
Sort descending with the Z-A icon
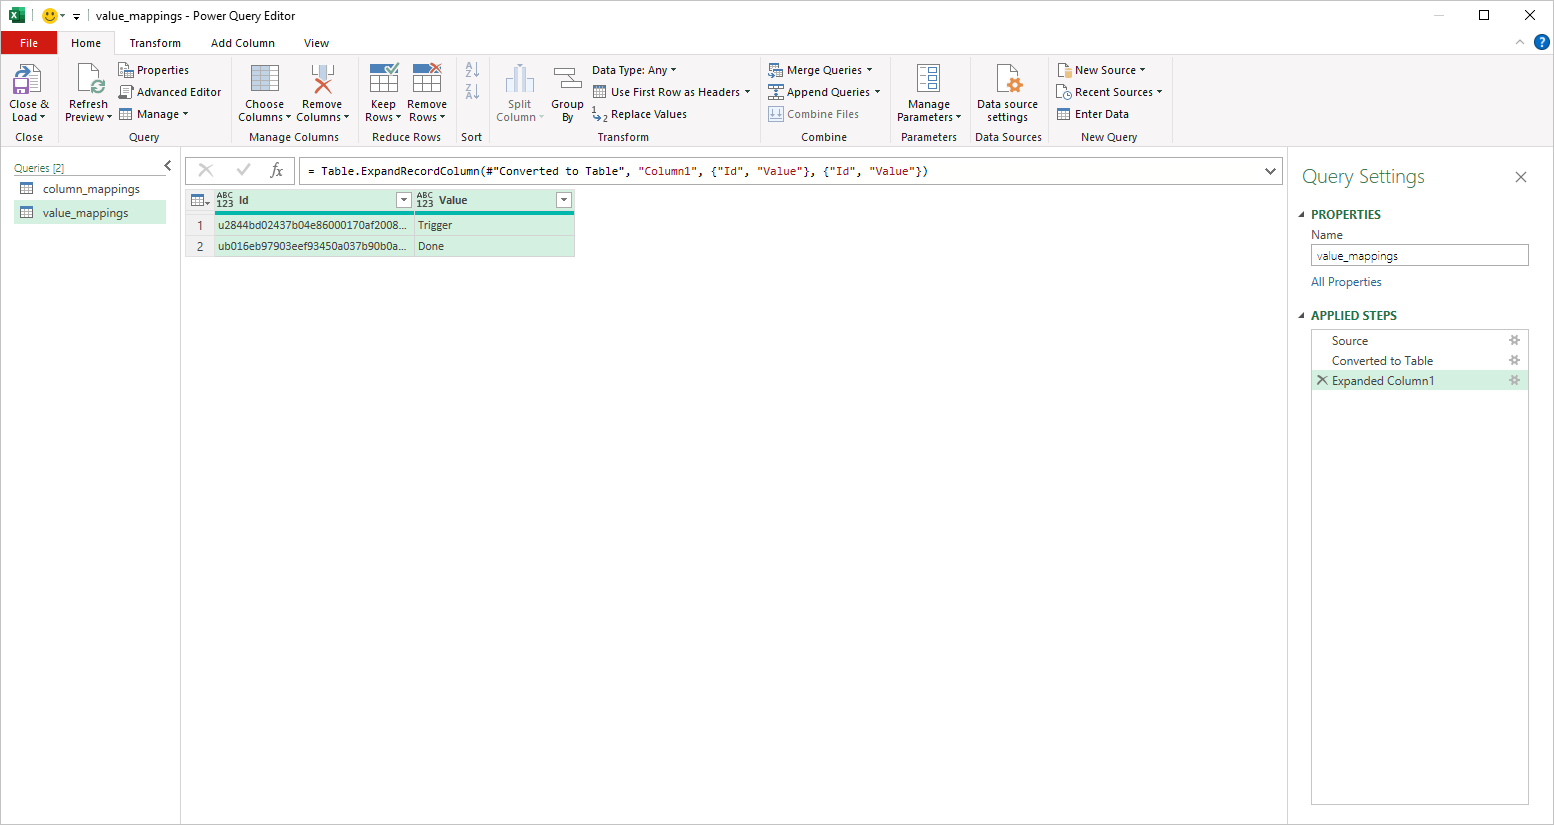[x=472, y=92]
